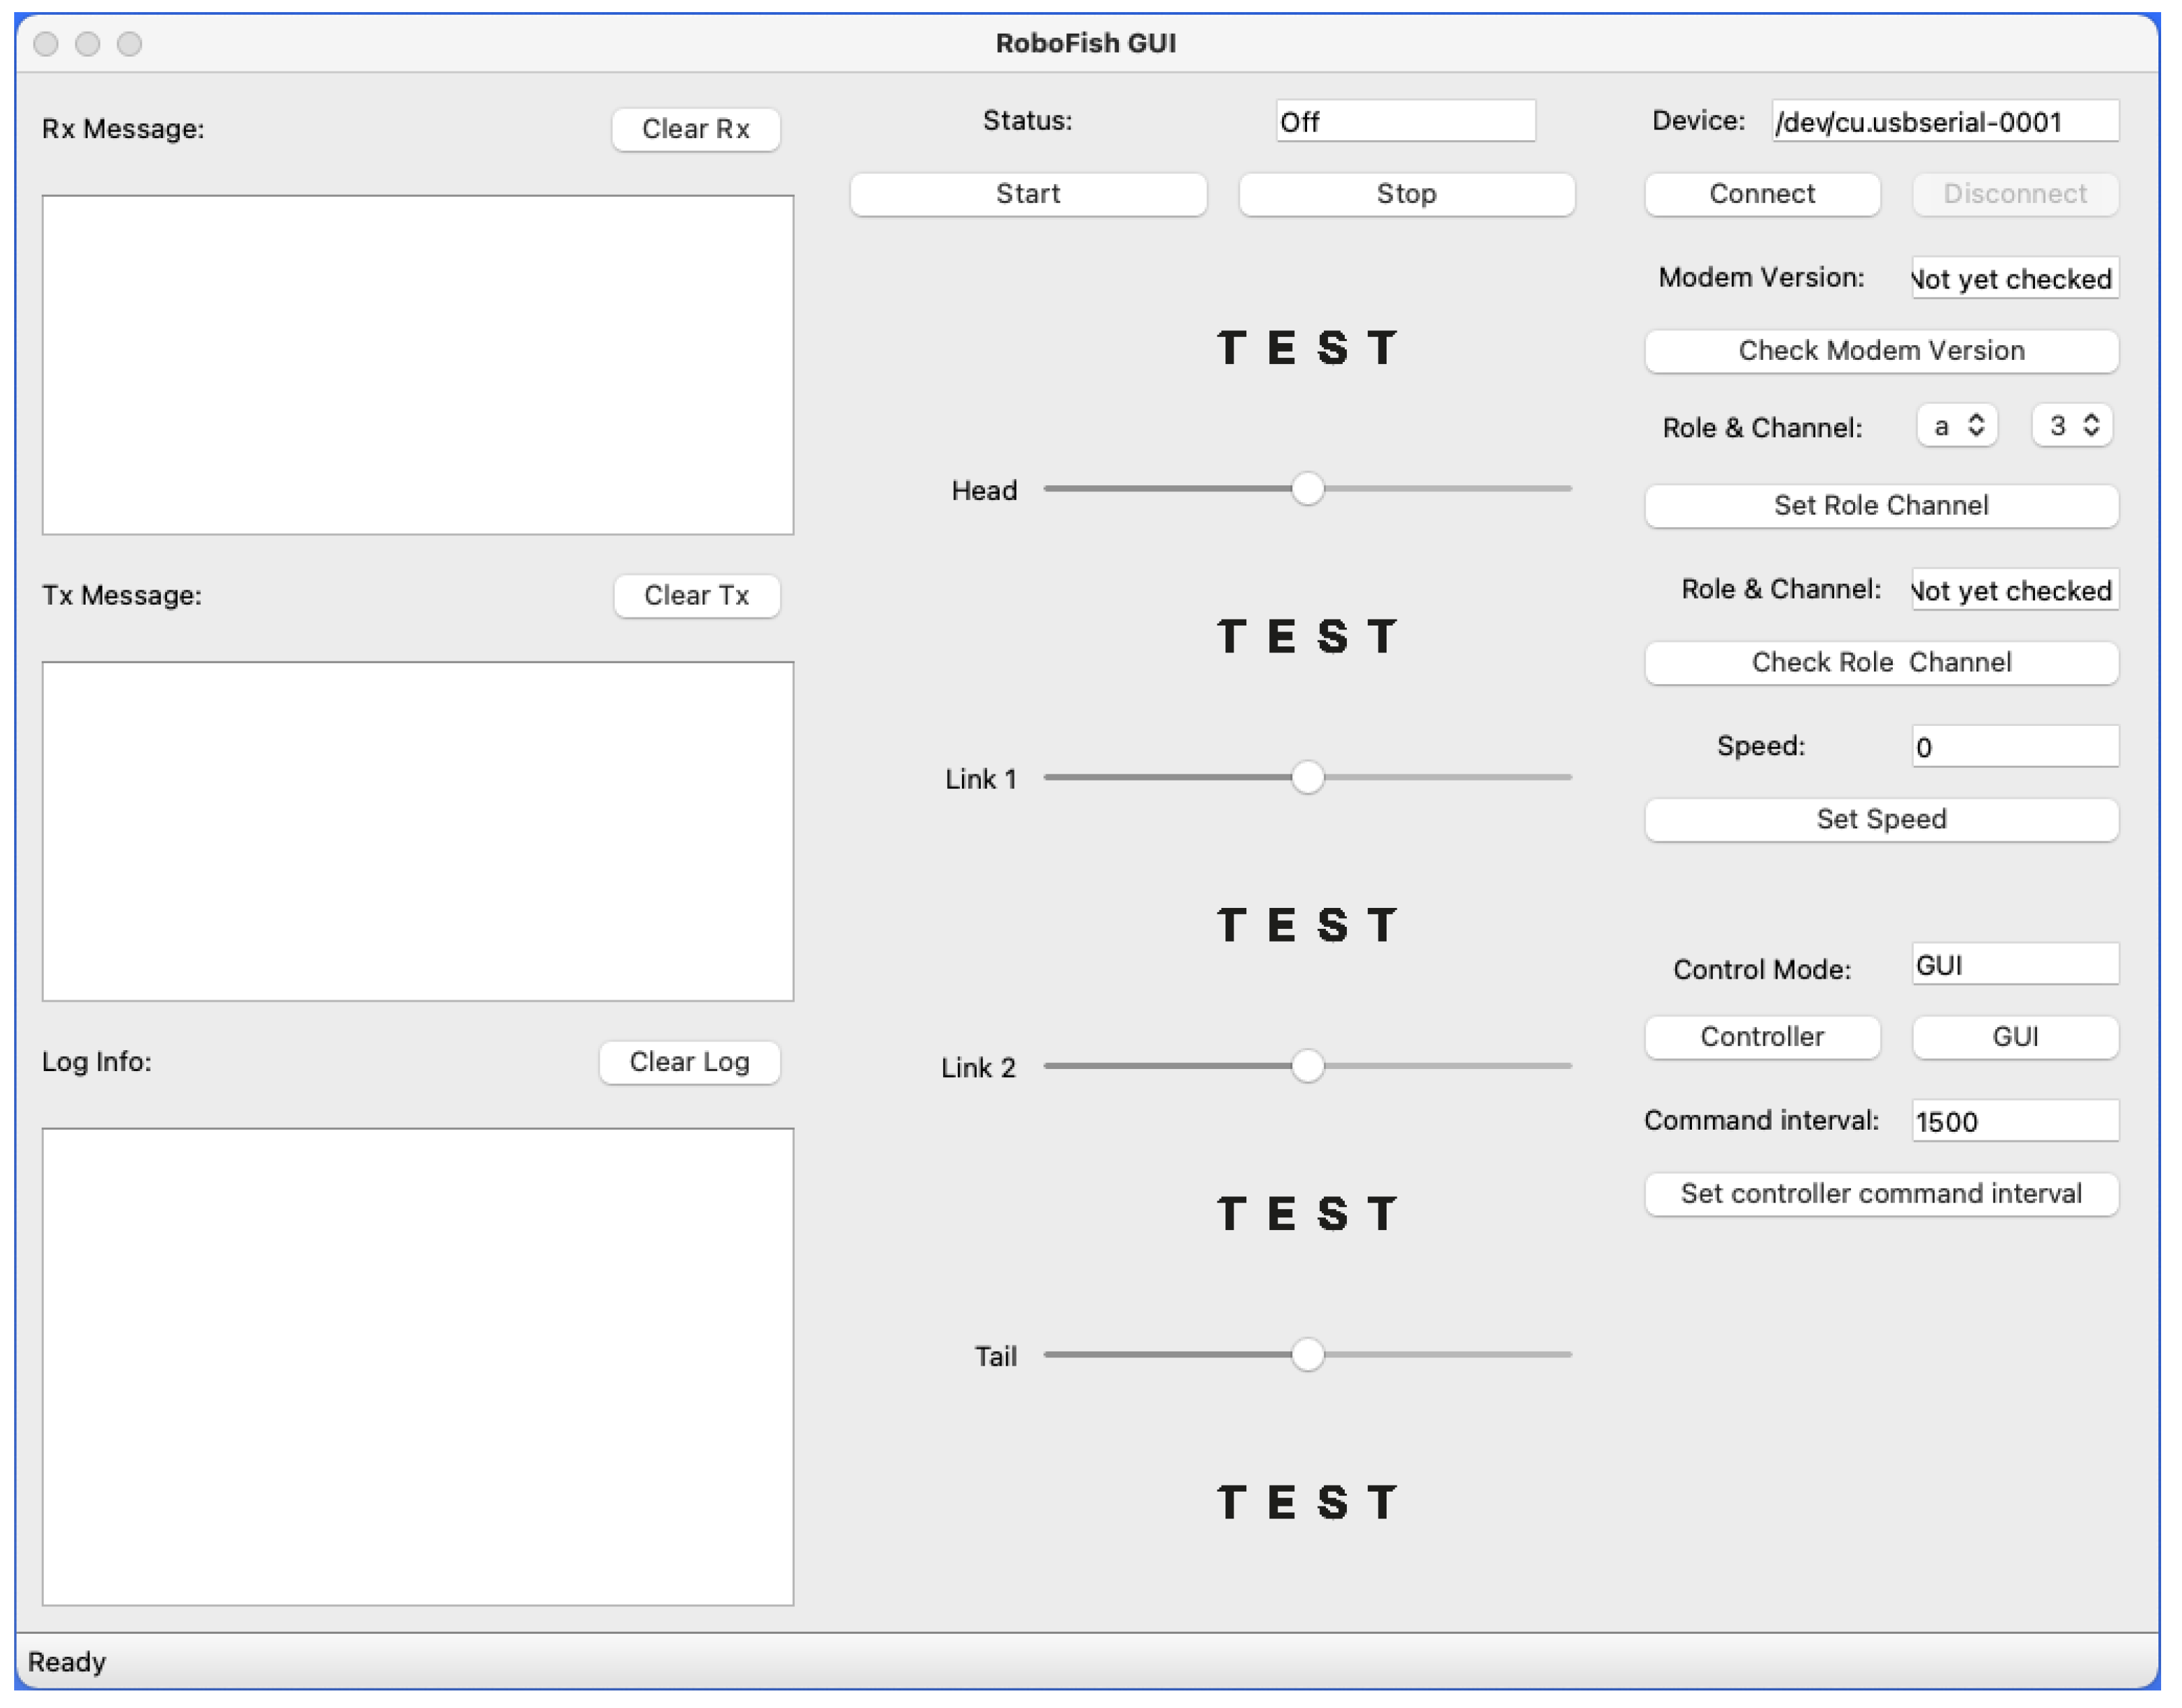
Task: Click the Clear Log button
Action: click(x=689, y=1062)
